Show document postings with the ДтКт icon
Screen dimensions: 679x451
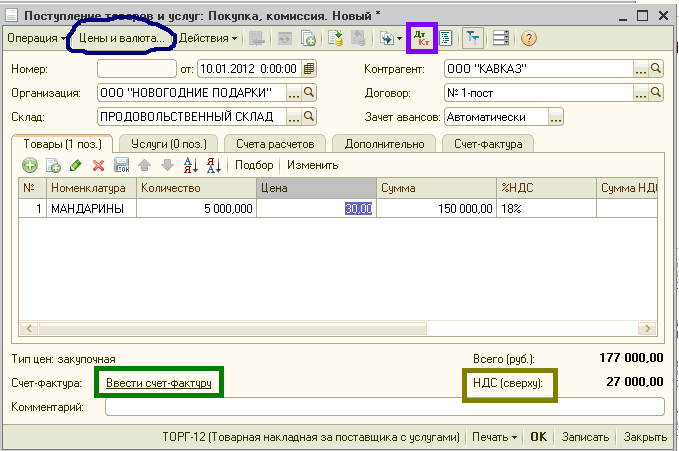(421, 38)
